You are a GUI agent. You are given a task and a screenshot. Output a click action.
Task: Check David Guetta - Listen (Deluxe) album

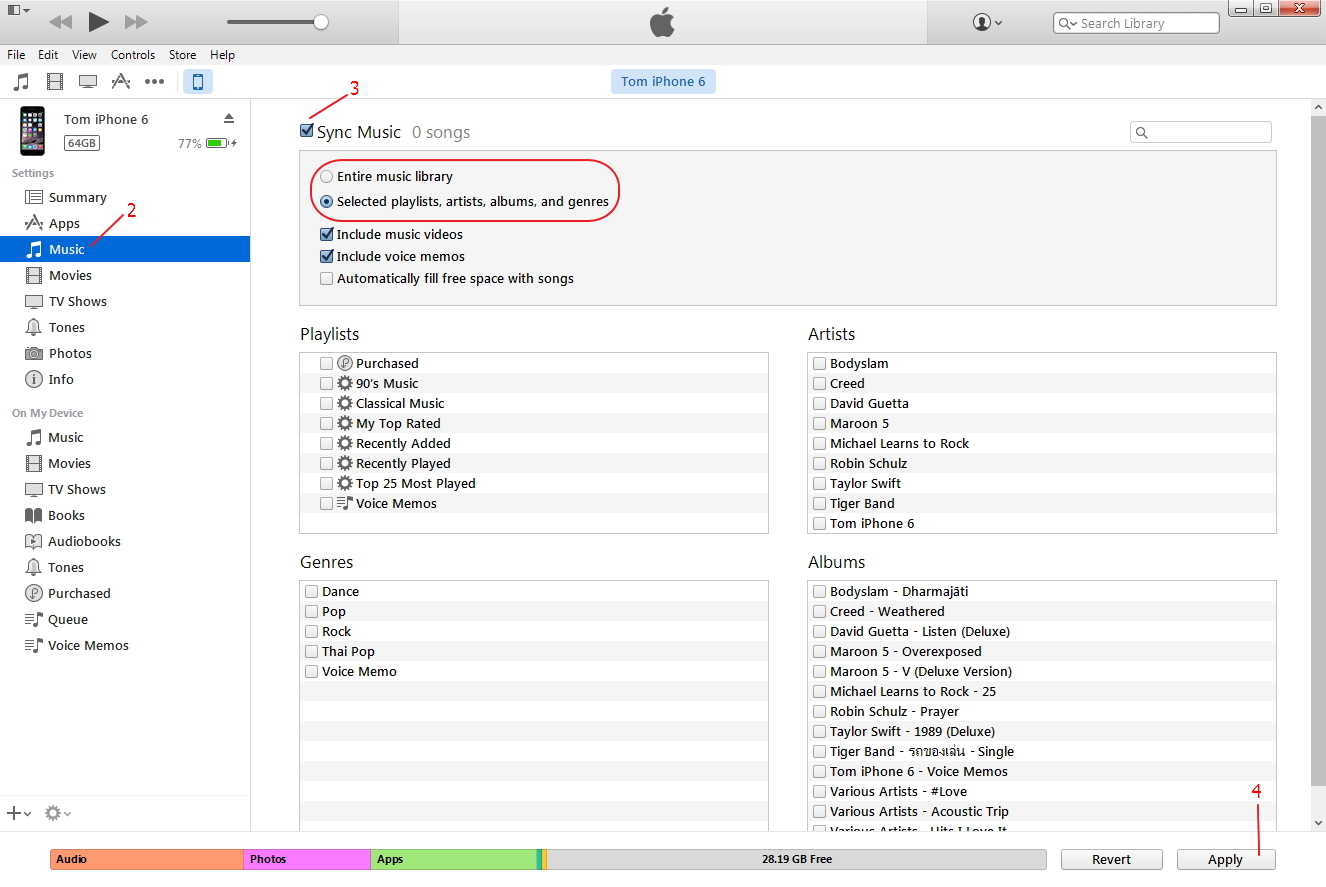click(x=819, y=631)
